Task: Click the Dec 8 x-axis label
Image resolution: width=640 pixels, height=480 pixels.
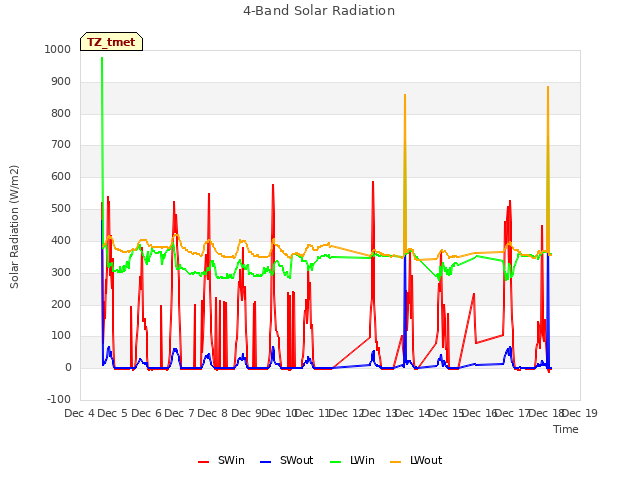Action: pos(213,413)
